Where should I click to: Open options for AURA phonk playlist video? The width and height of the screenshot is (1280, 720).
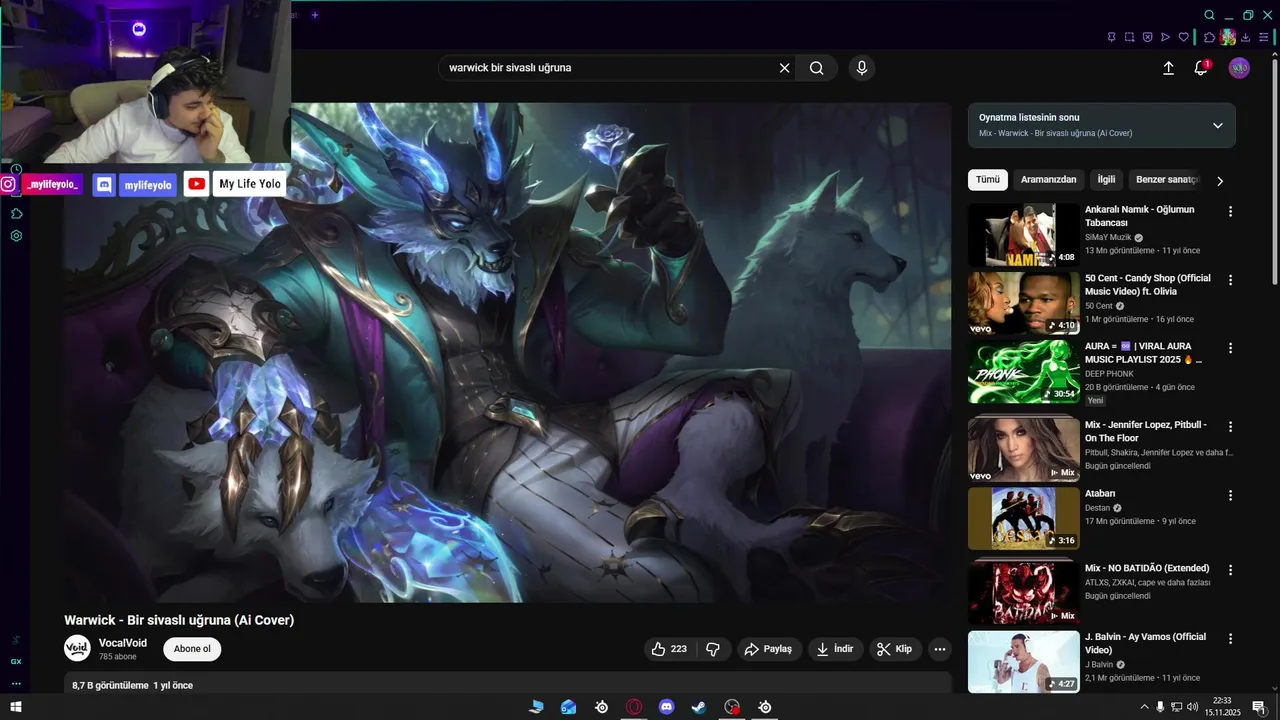[x=1231, y=348]
